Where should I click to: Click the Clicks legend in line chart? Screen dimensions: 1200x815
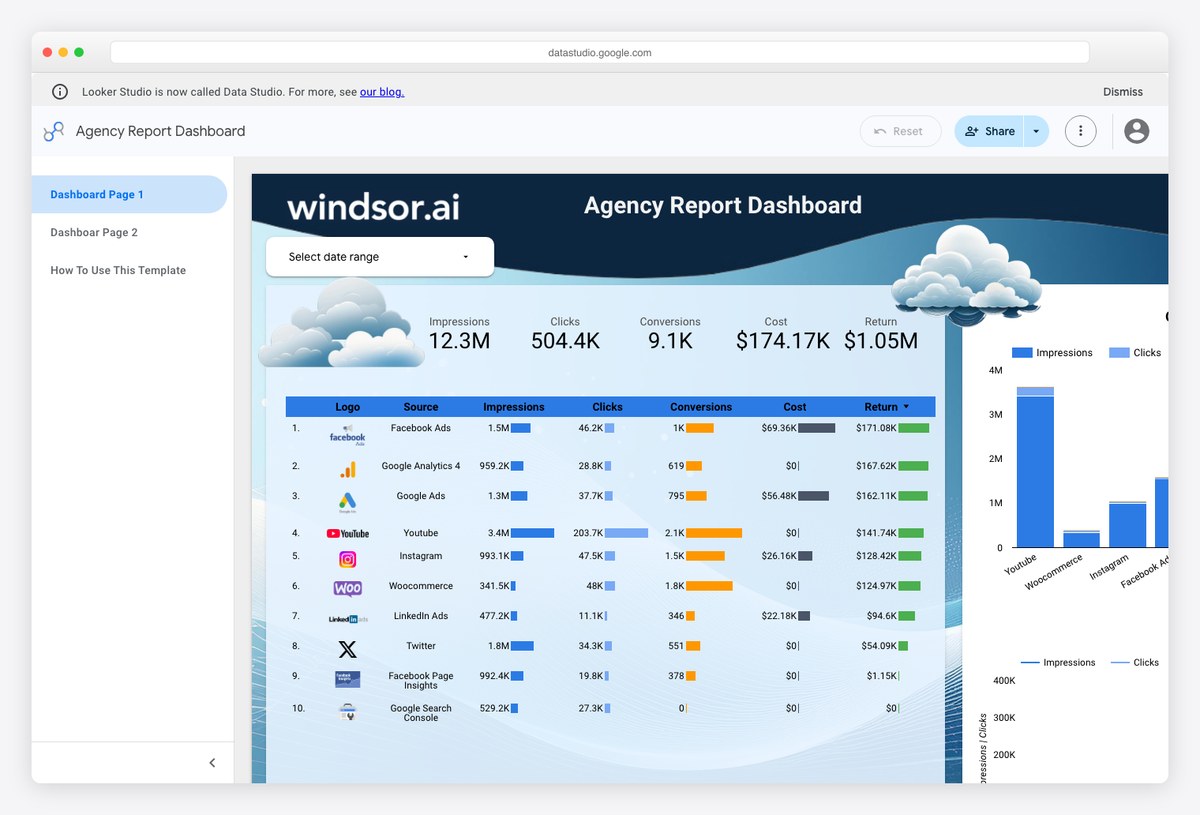[1135, 662]
